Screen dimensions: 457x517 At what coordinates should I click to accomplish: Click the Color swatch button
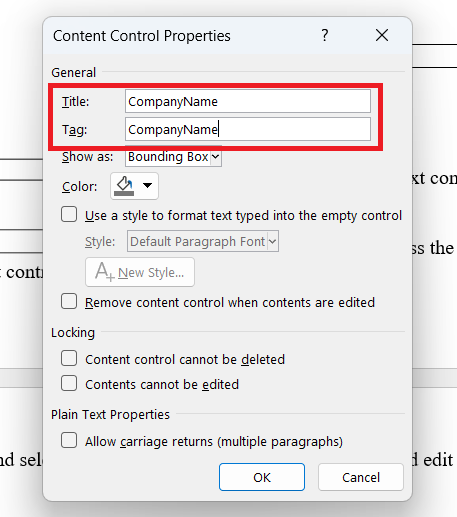(134, 186)
